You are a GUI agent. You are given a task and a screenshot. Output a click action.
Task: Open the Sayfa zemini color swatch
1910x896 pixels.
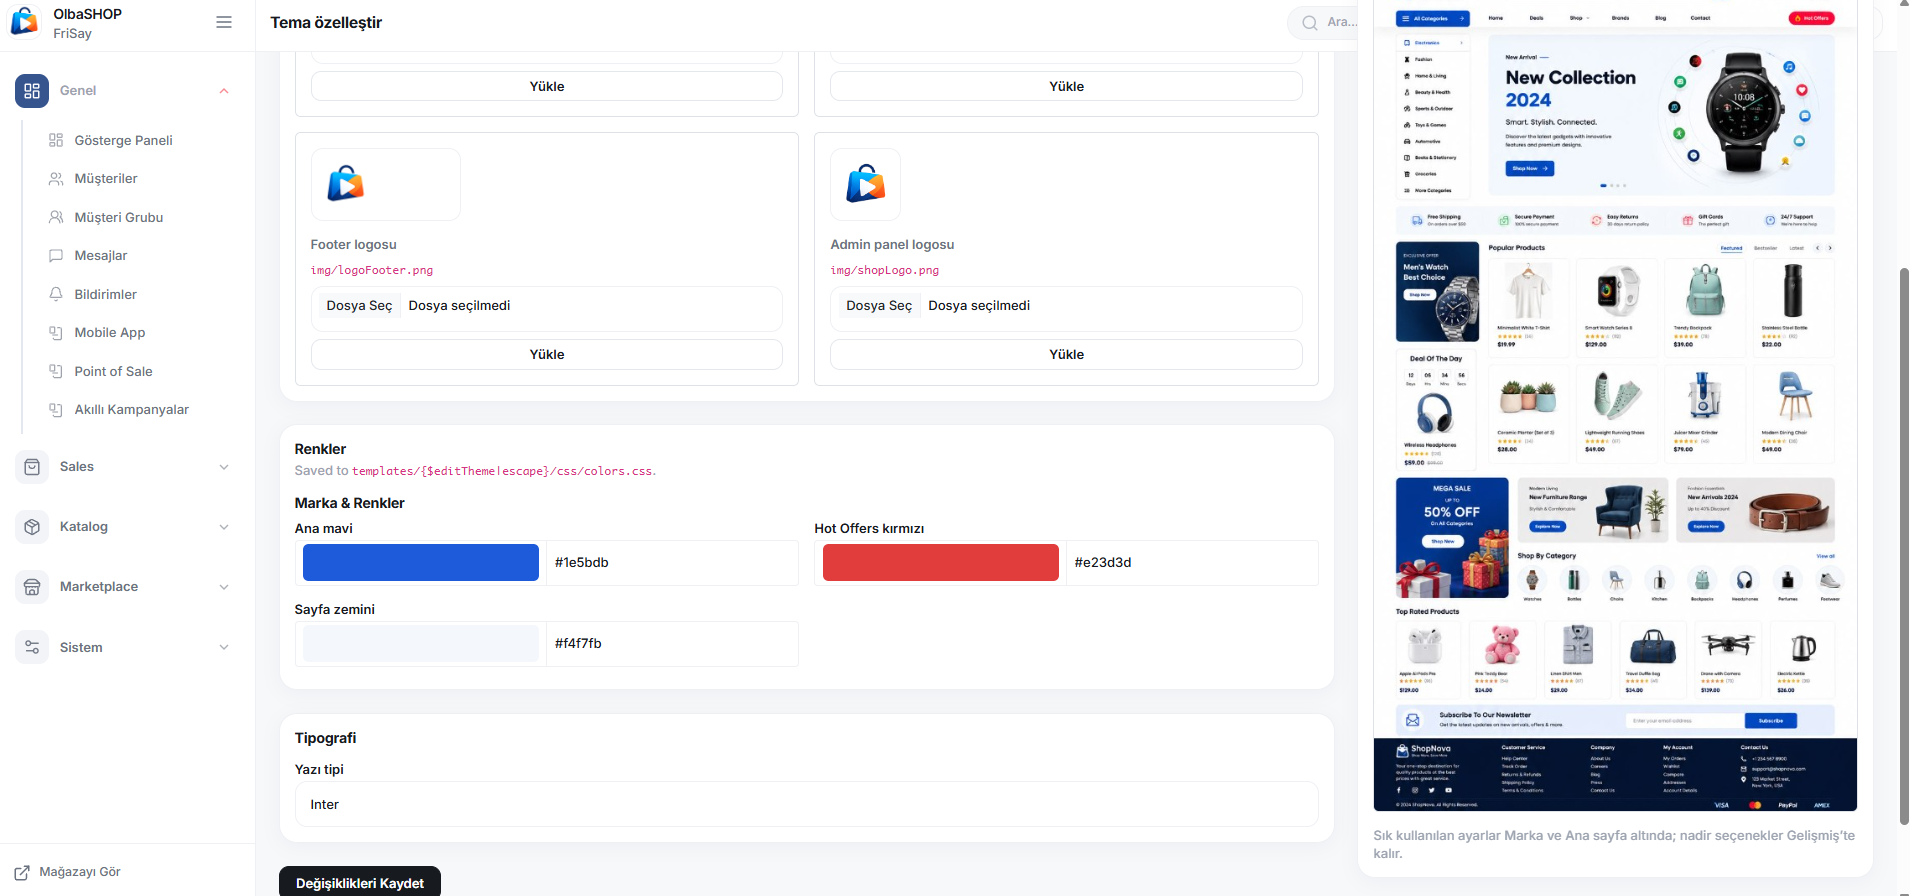click(x=421, y=644)
